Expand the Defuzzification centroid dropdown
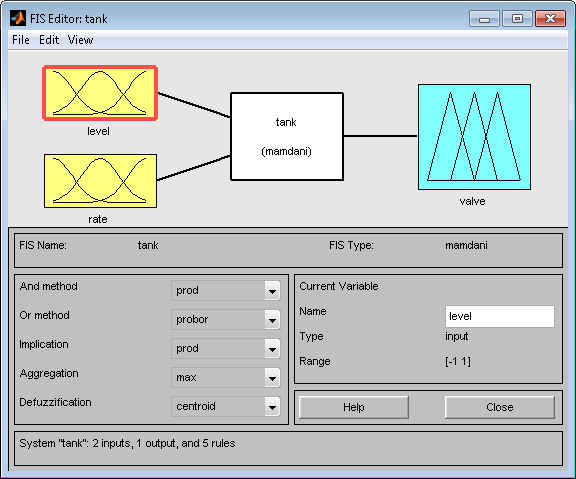Viewport: 576px width, 479px height. 226,407
